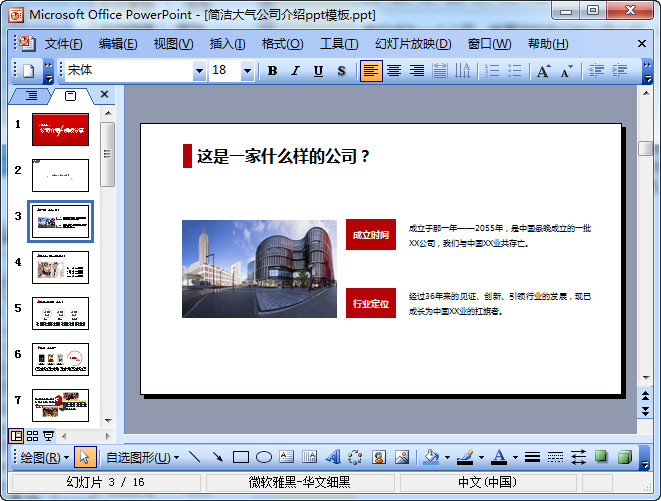Select slide 5 thumbnail
The image size is (661, 501).
click(60, 313)
